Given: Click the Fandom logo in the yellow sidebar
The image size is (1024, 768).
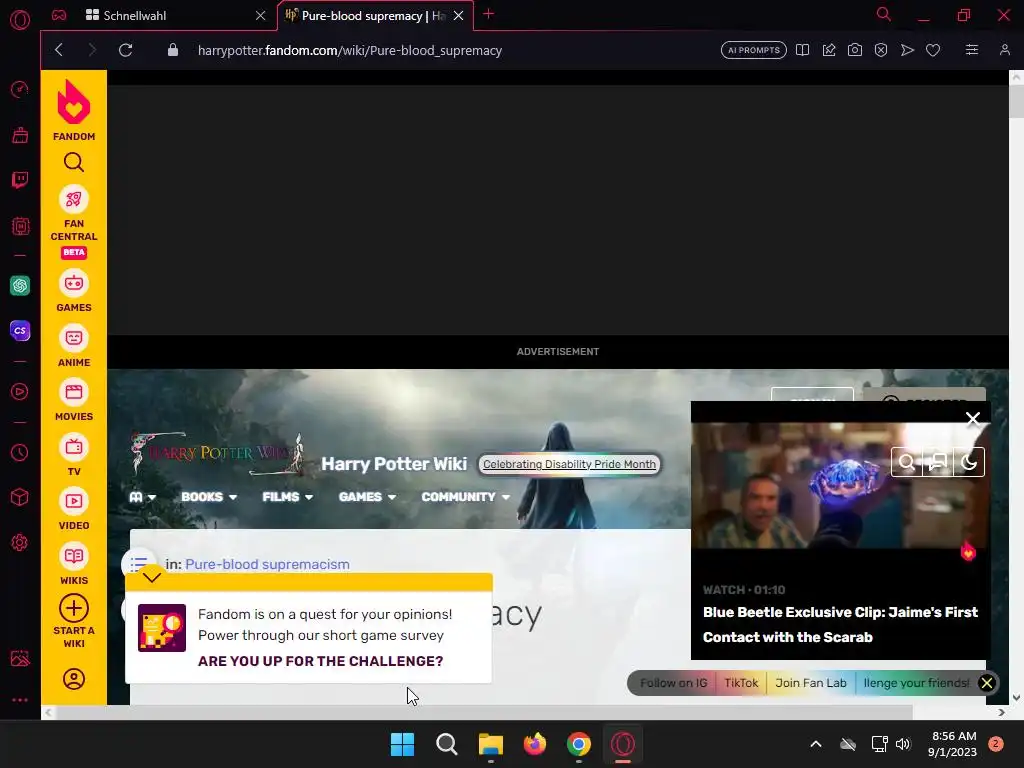Looking at the screenshot, I should [74, 110].
